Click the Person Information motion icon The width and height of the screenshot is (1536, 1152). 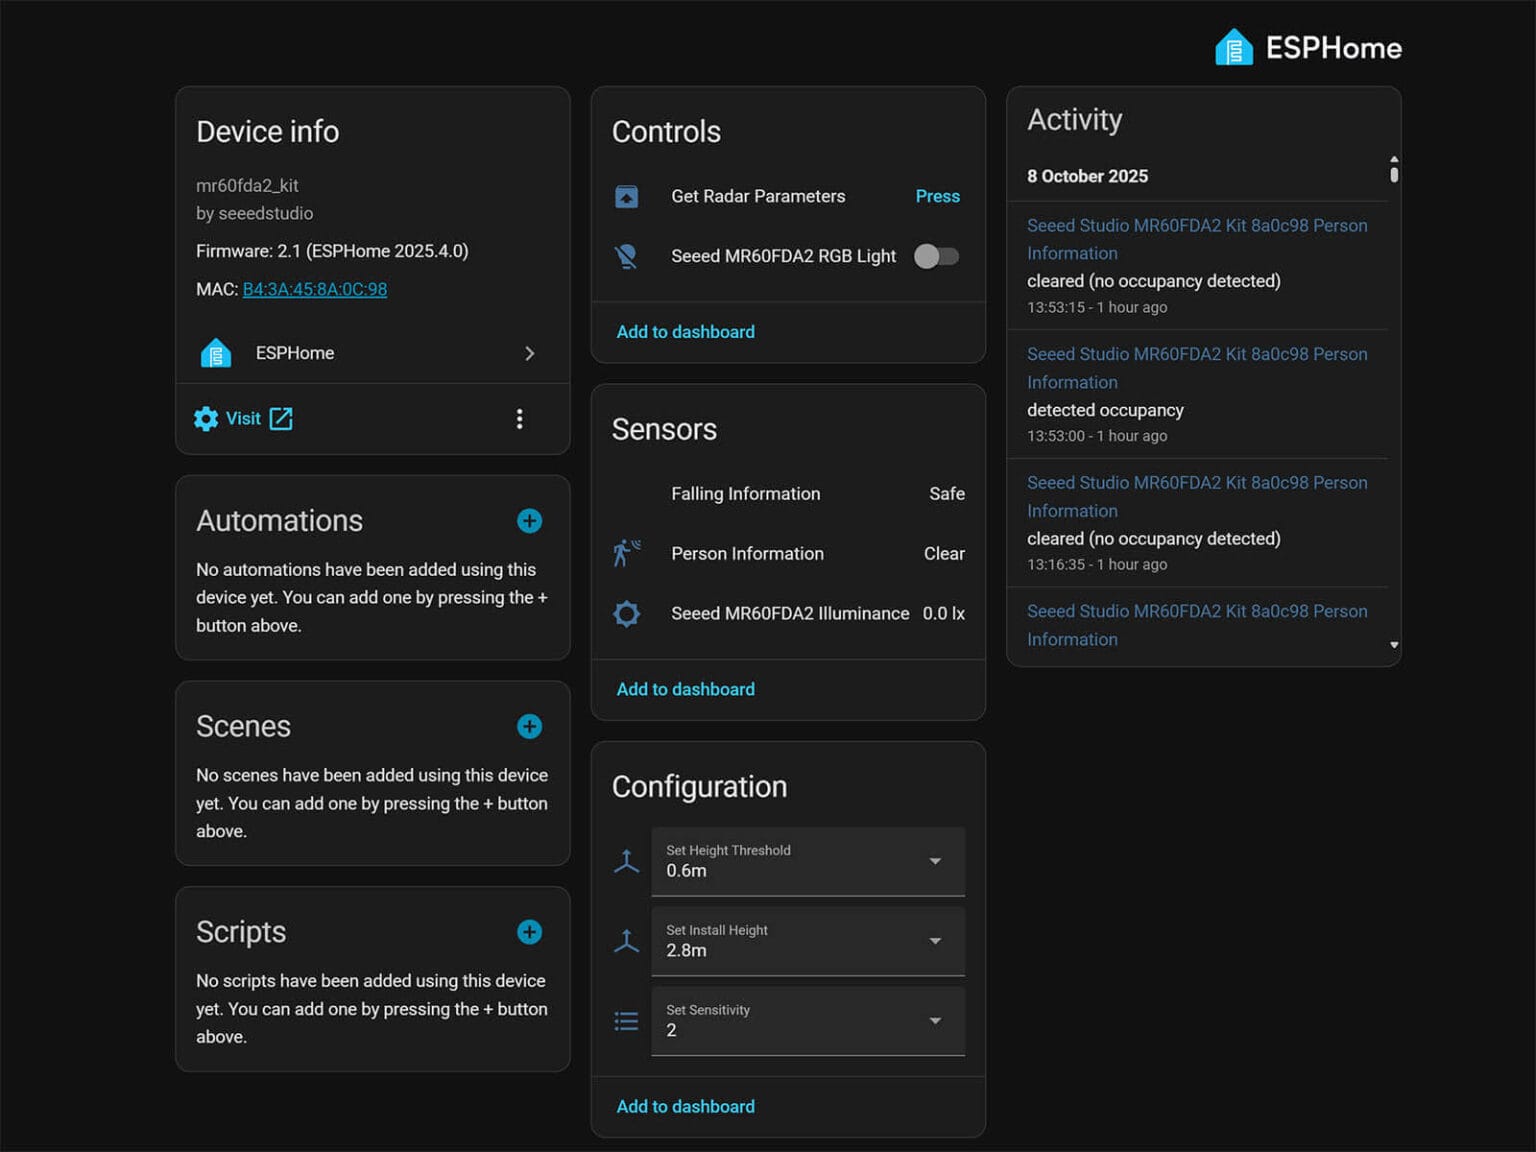point(626,553)
